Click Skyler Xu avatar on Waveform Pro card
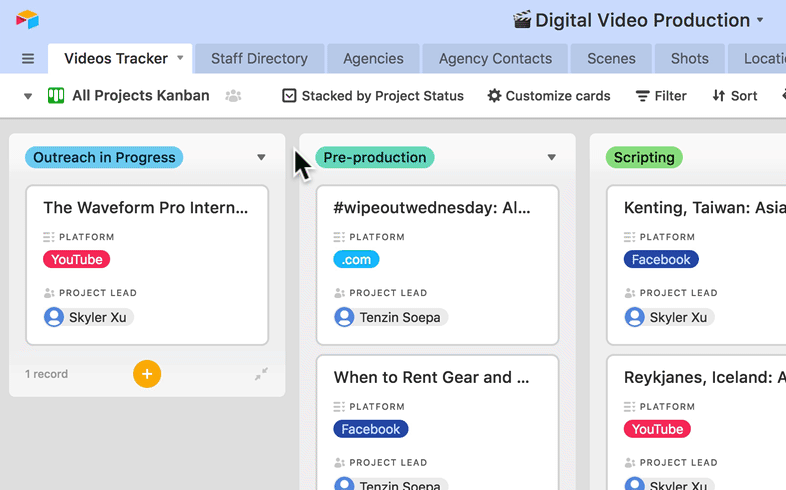Image resolution: width=786 pixels, height=490 pixels. (54, 317)
